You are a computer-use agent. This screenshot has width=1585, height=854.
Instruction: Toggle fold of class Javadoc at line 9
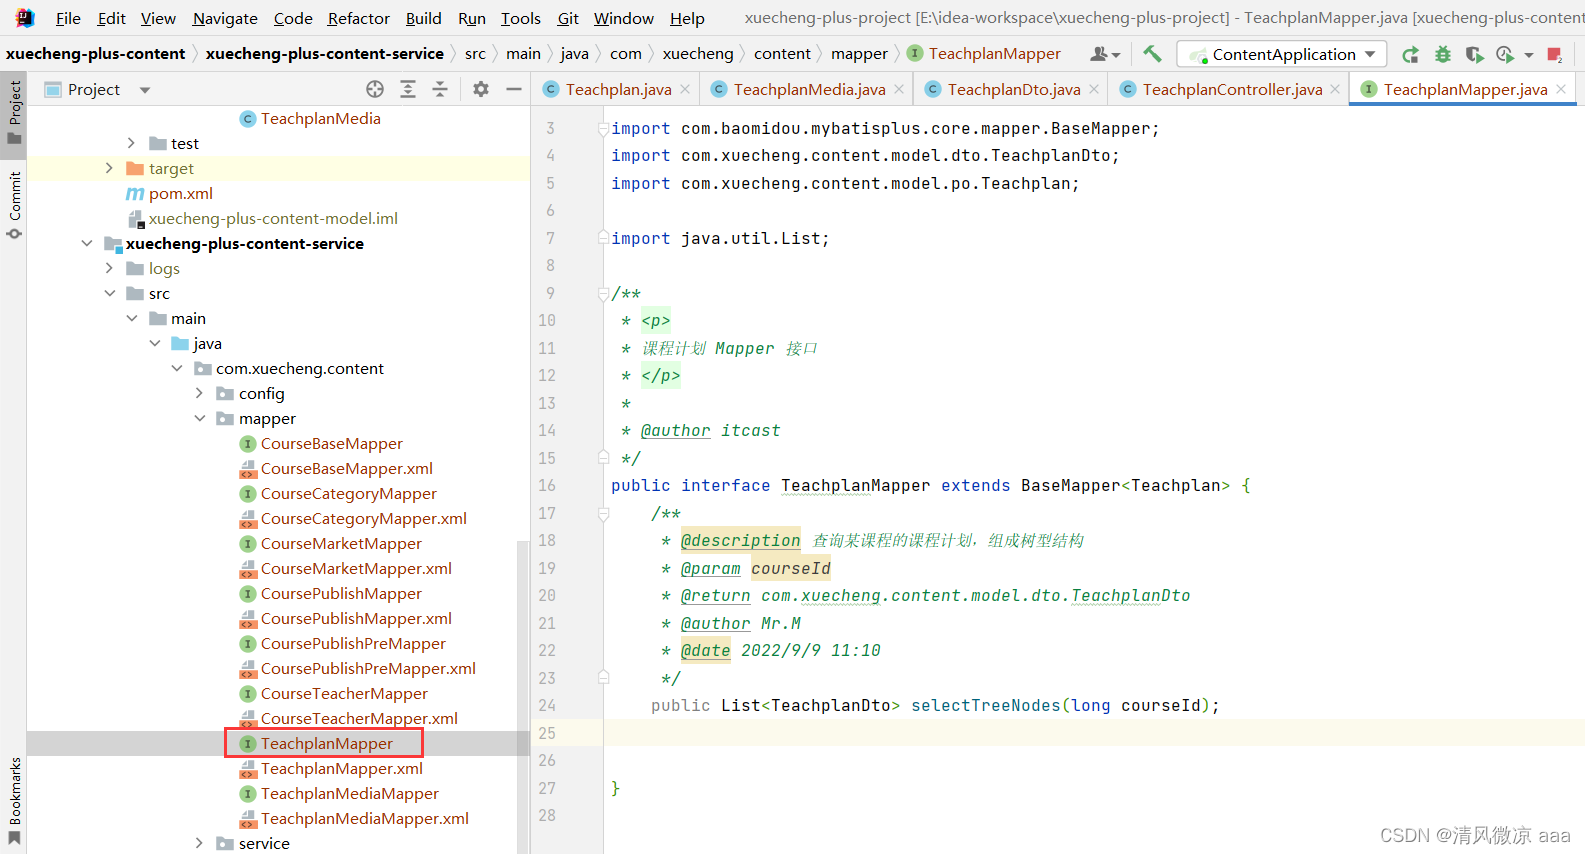click(x=603, y=293)
